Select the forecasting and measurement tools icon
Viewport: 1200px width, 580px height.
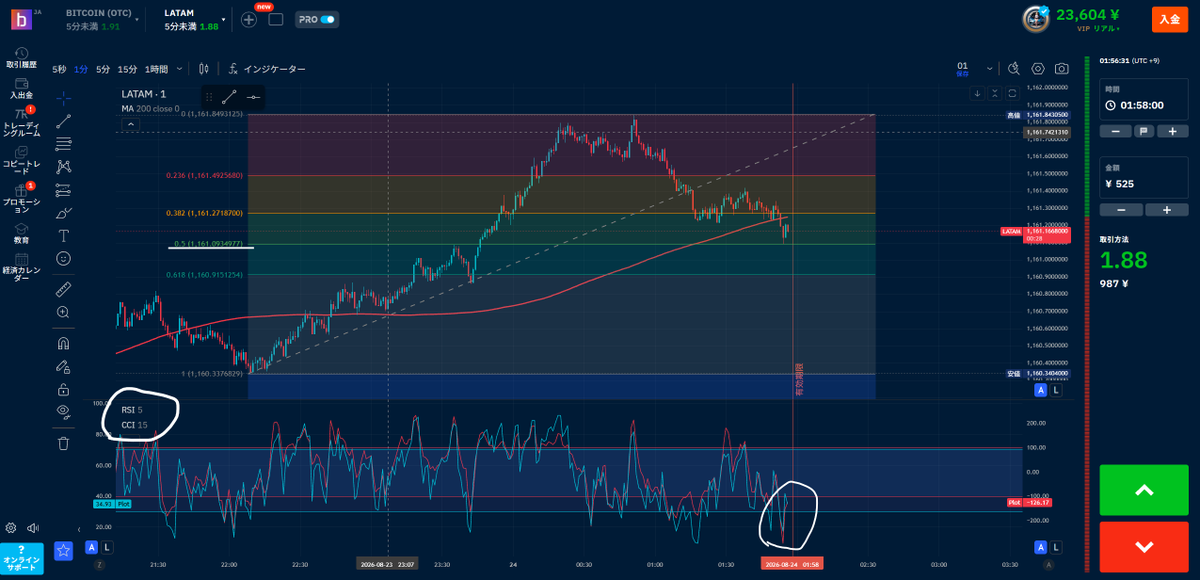(63, 190)
